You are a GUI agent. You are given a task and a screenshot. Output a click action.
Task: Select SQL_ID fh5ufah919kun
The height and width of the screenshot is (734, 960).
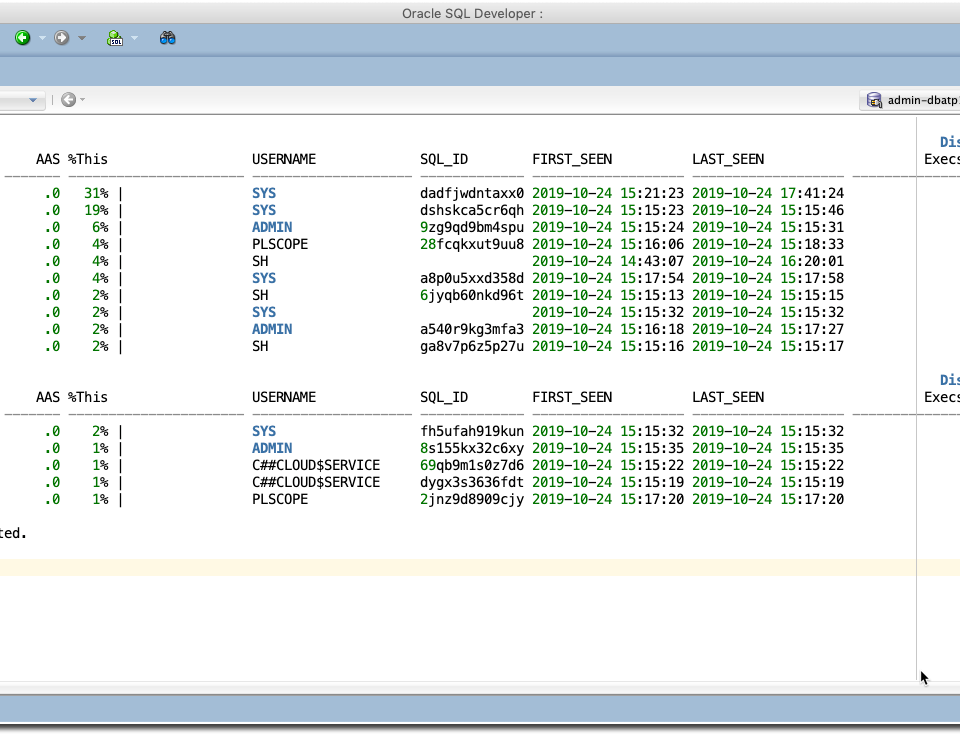point(471,432)
